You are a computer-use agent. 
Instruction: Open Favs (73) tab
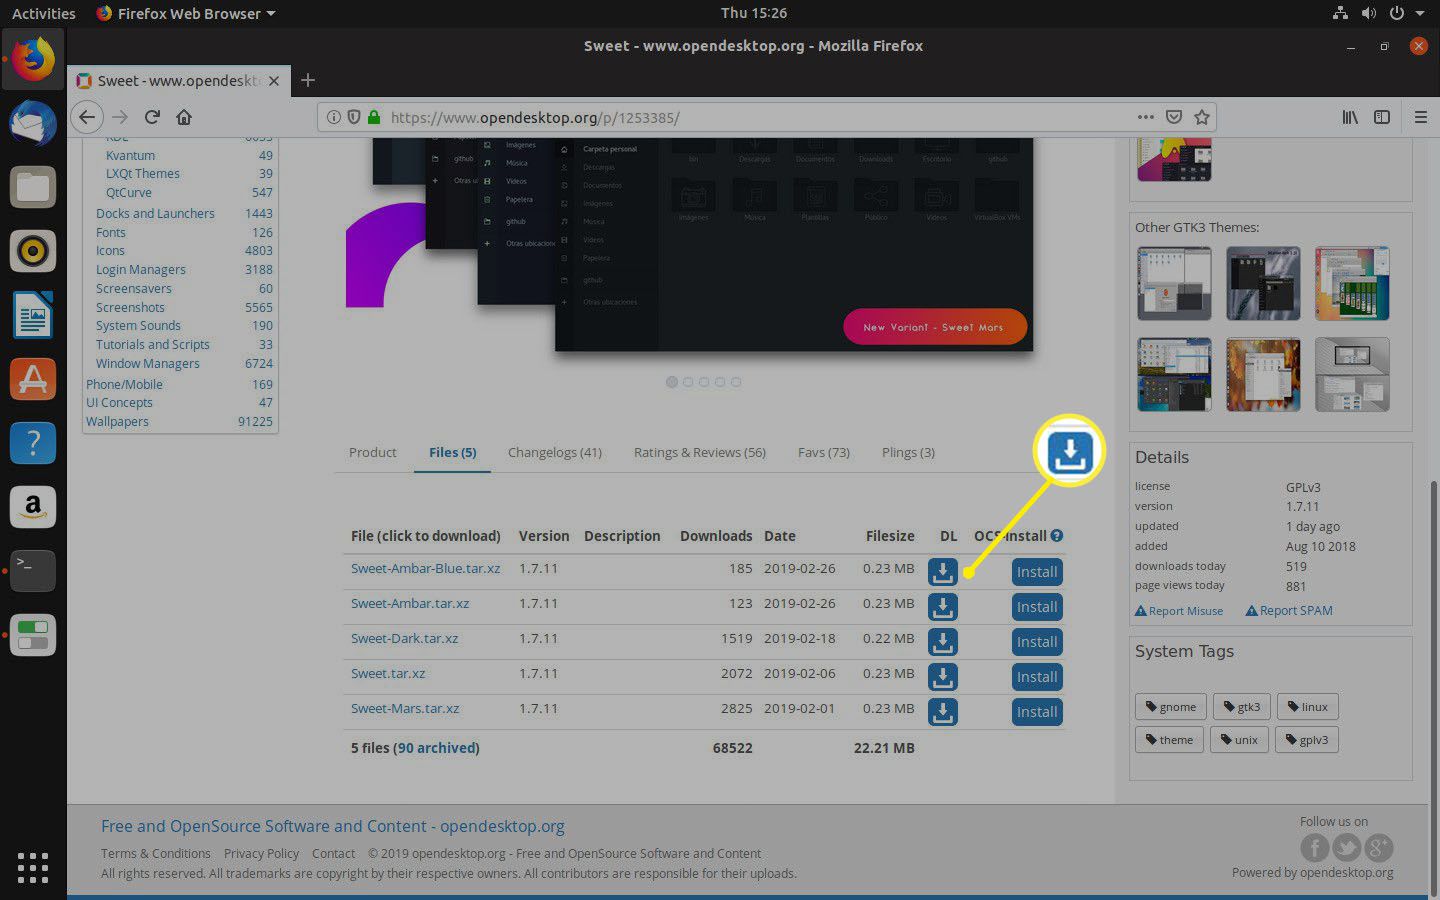tap(824, 452)
